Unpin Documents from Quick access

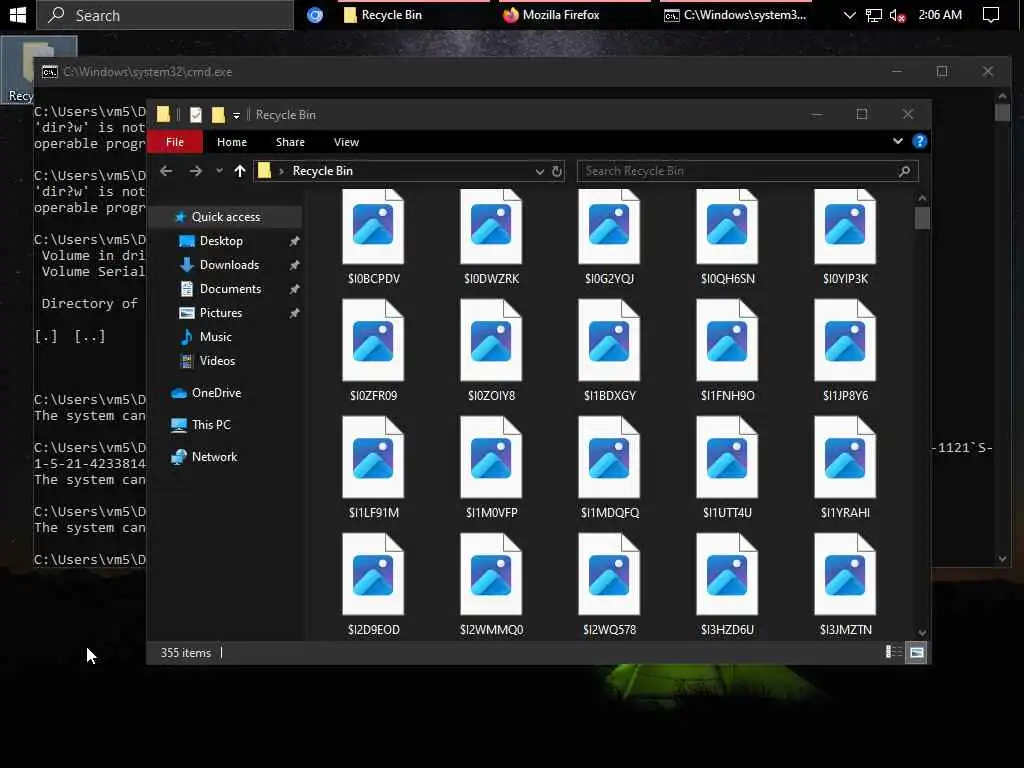click(295, 289)
